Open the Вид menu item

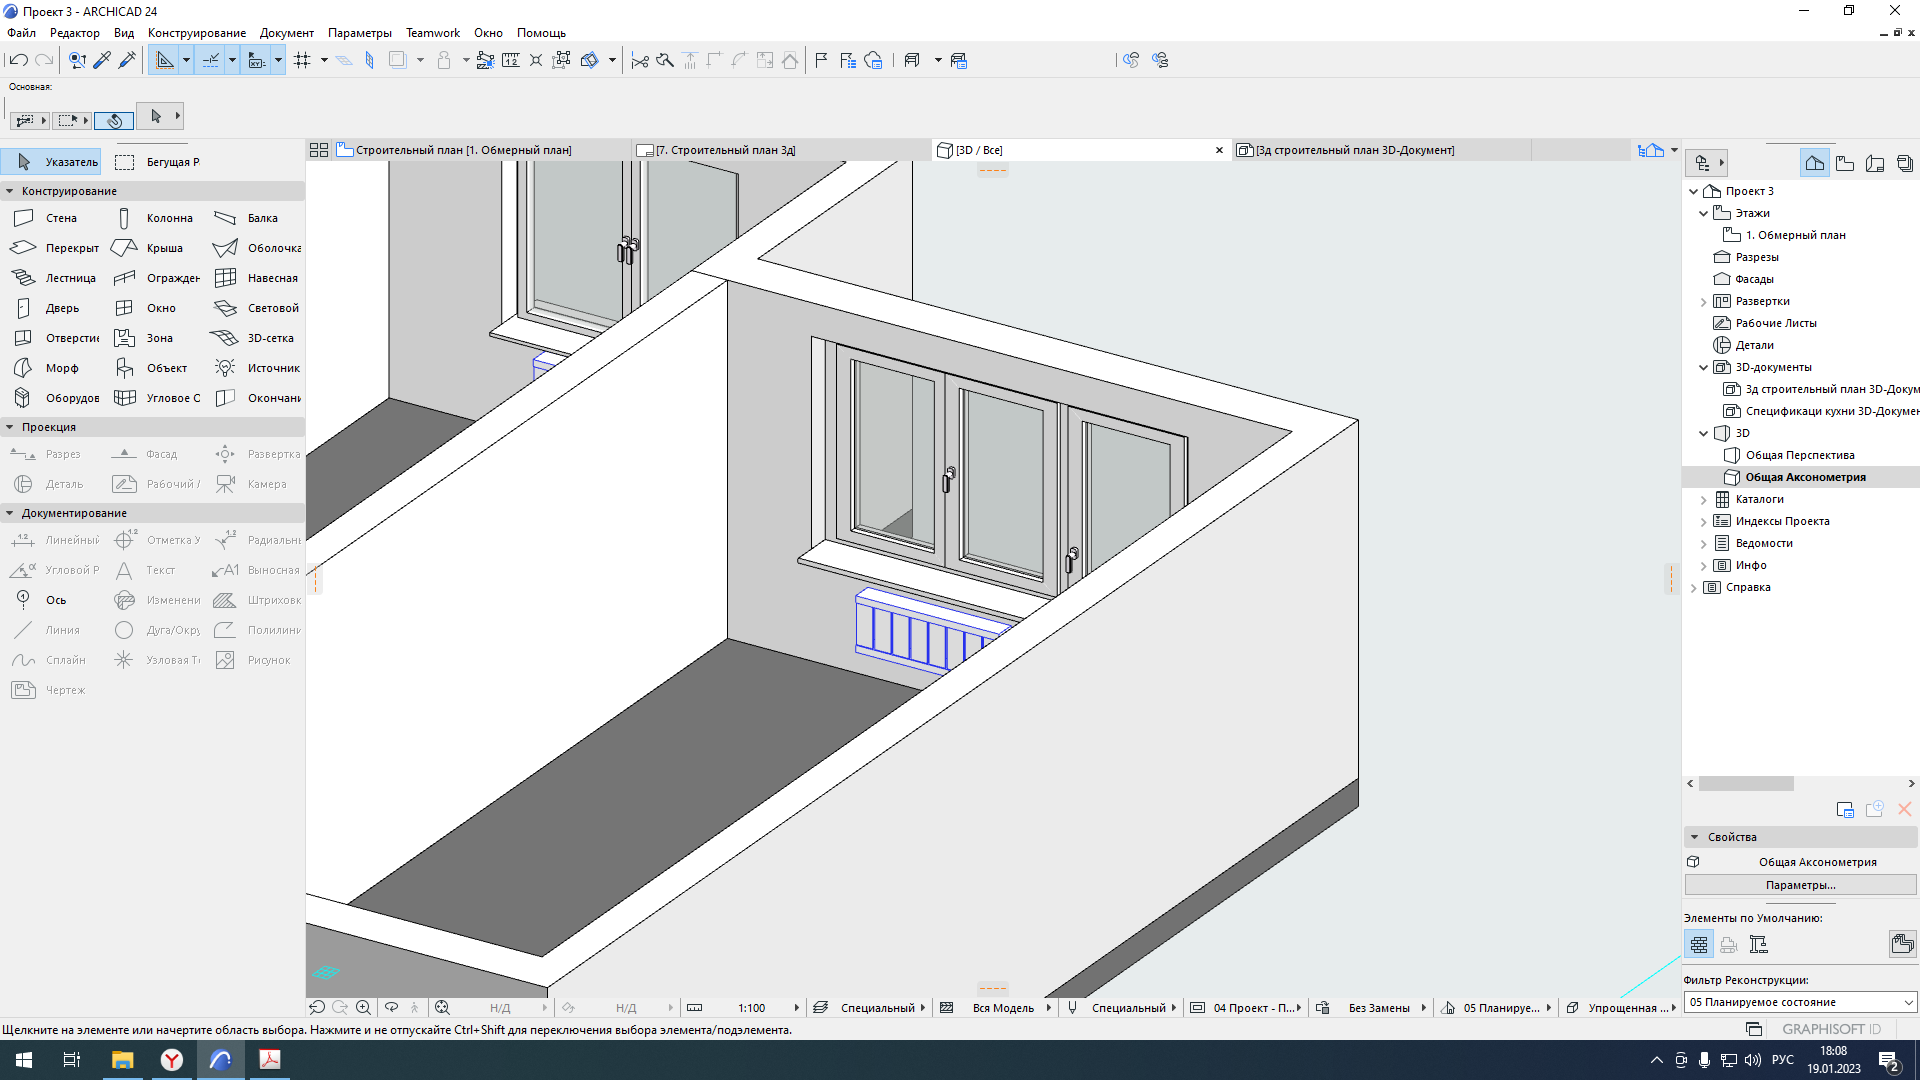click(121, 32)
